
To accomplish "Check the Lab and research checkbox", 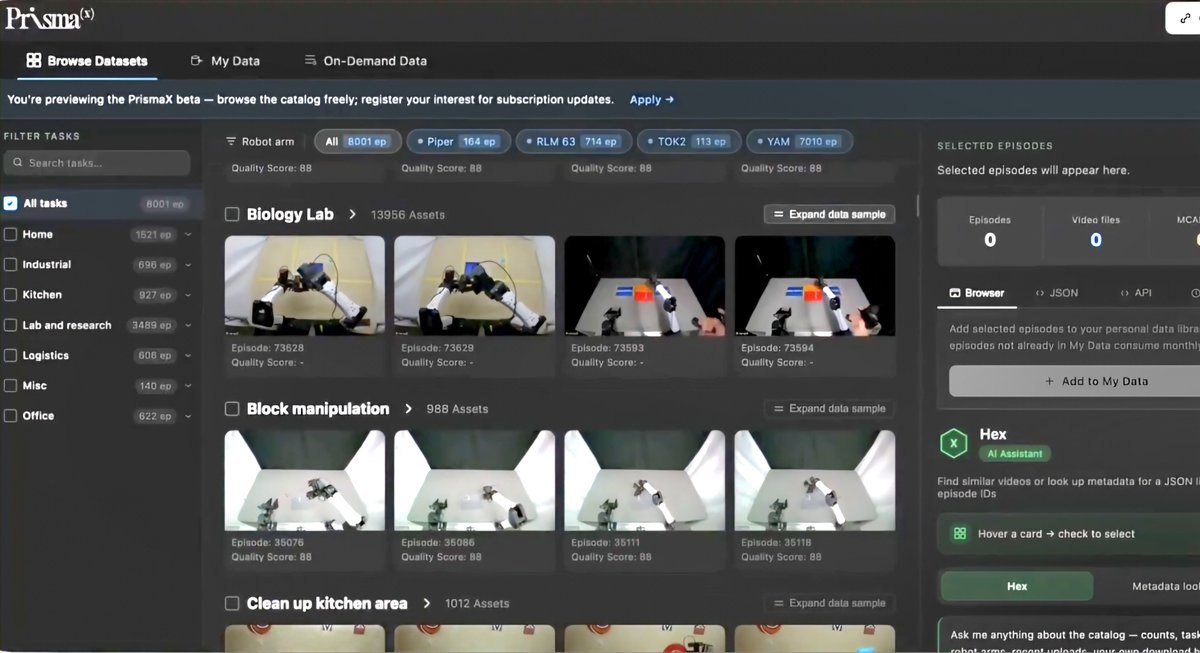I will pos(10,325).
